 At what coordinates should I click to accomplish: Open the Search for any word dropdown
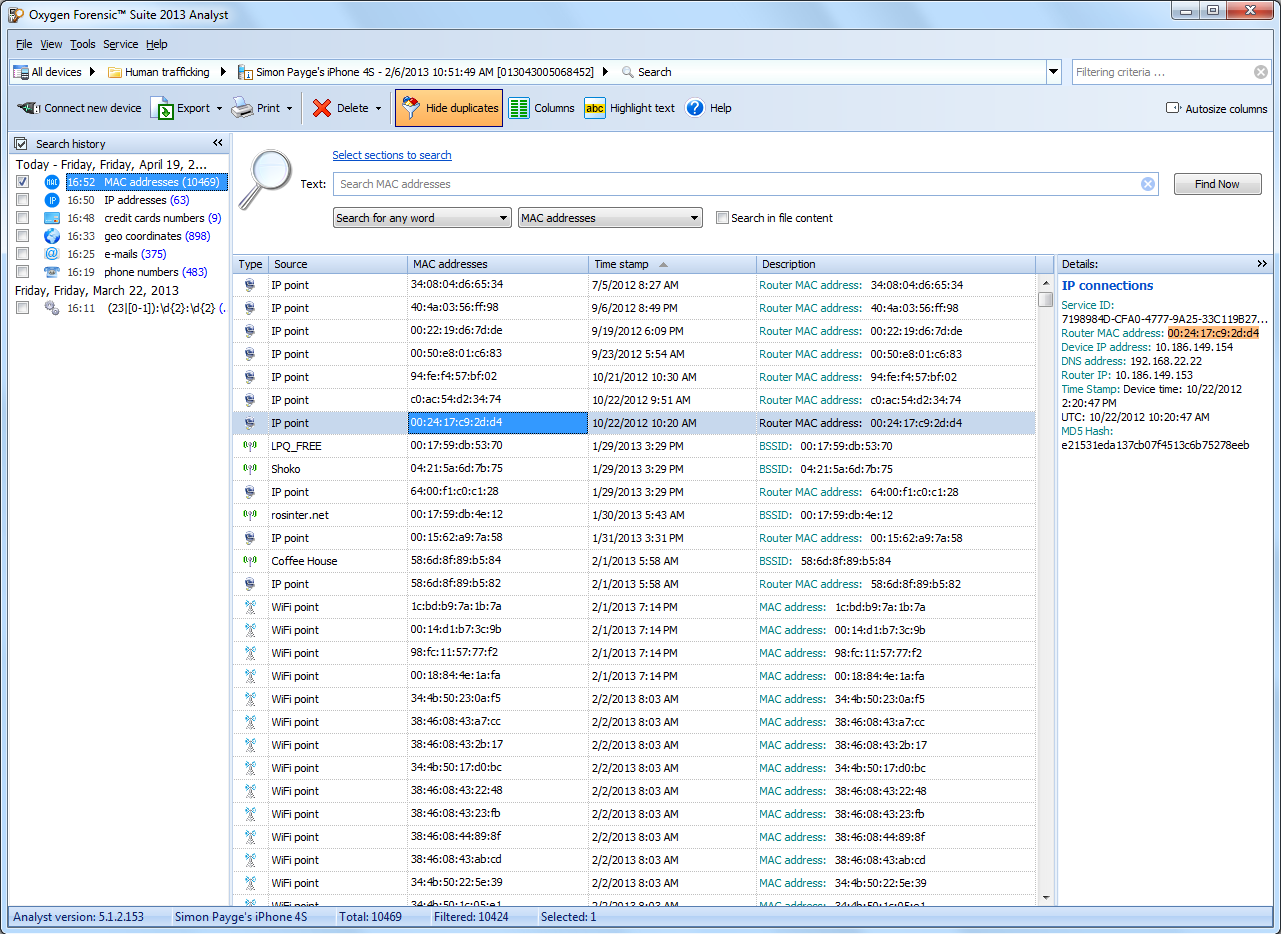pyautogui.click(x=422, y=218)
